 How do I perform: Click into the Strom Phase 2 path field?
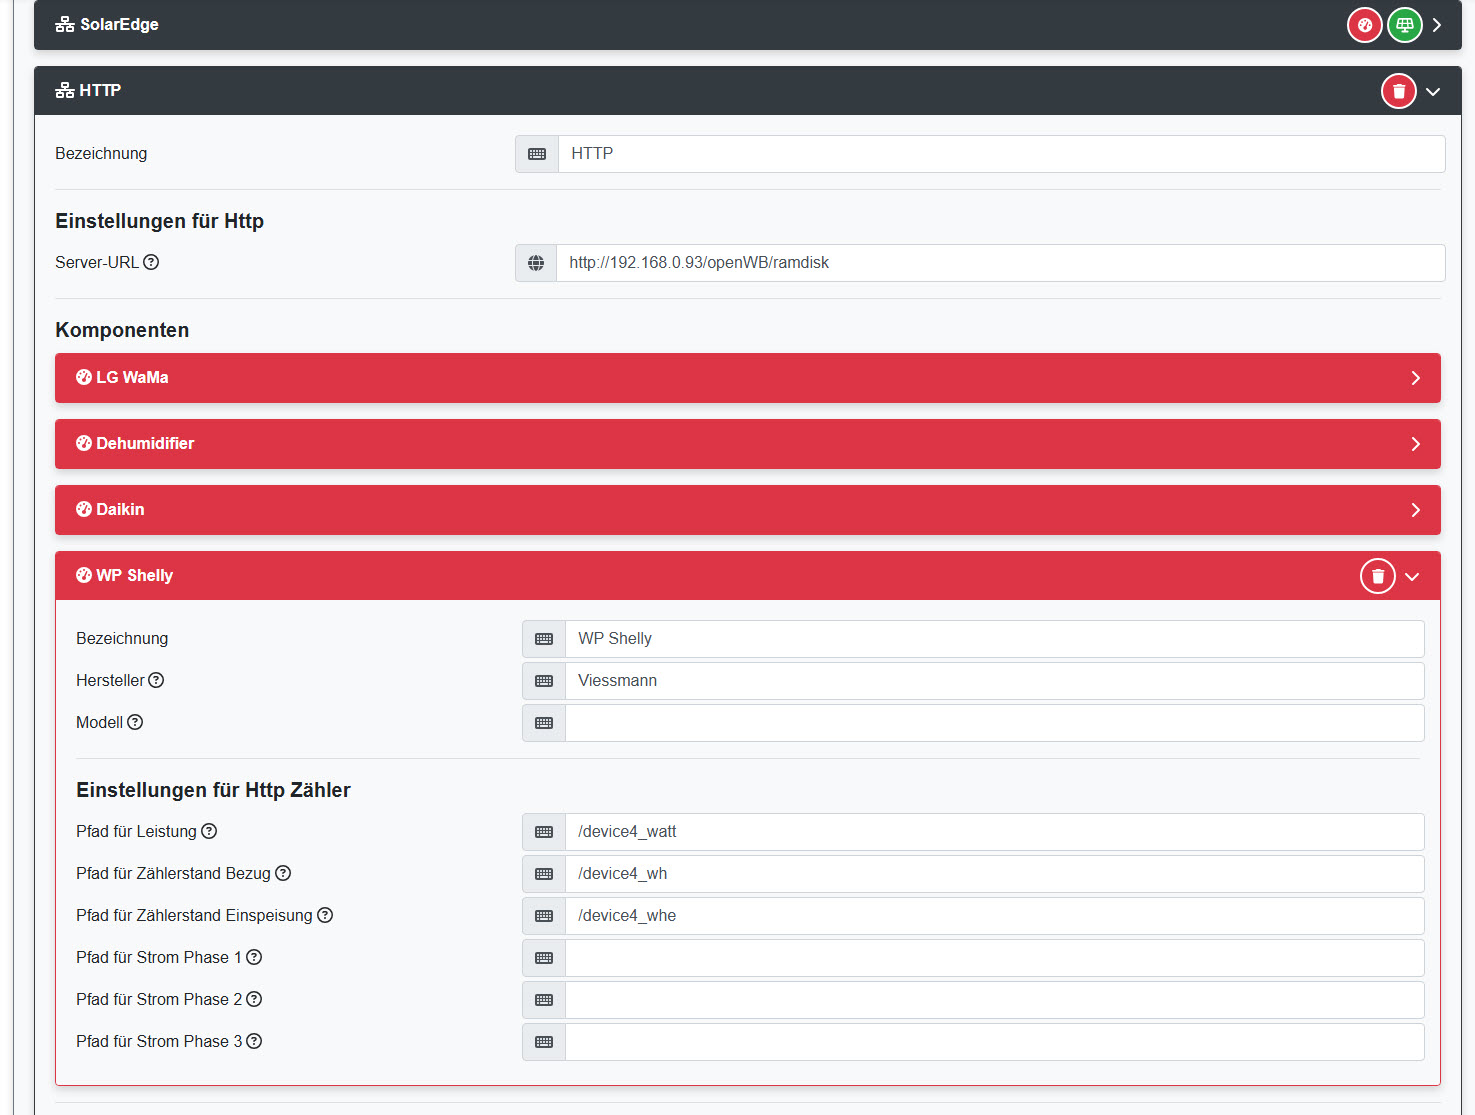994,1000
